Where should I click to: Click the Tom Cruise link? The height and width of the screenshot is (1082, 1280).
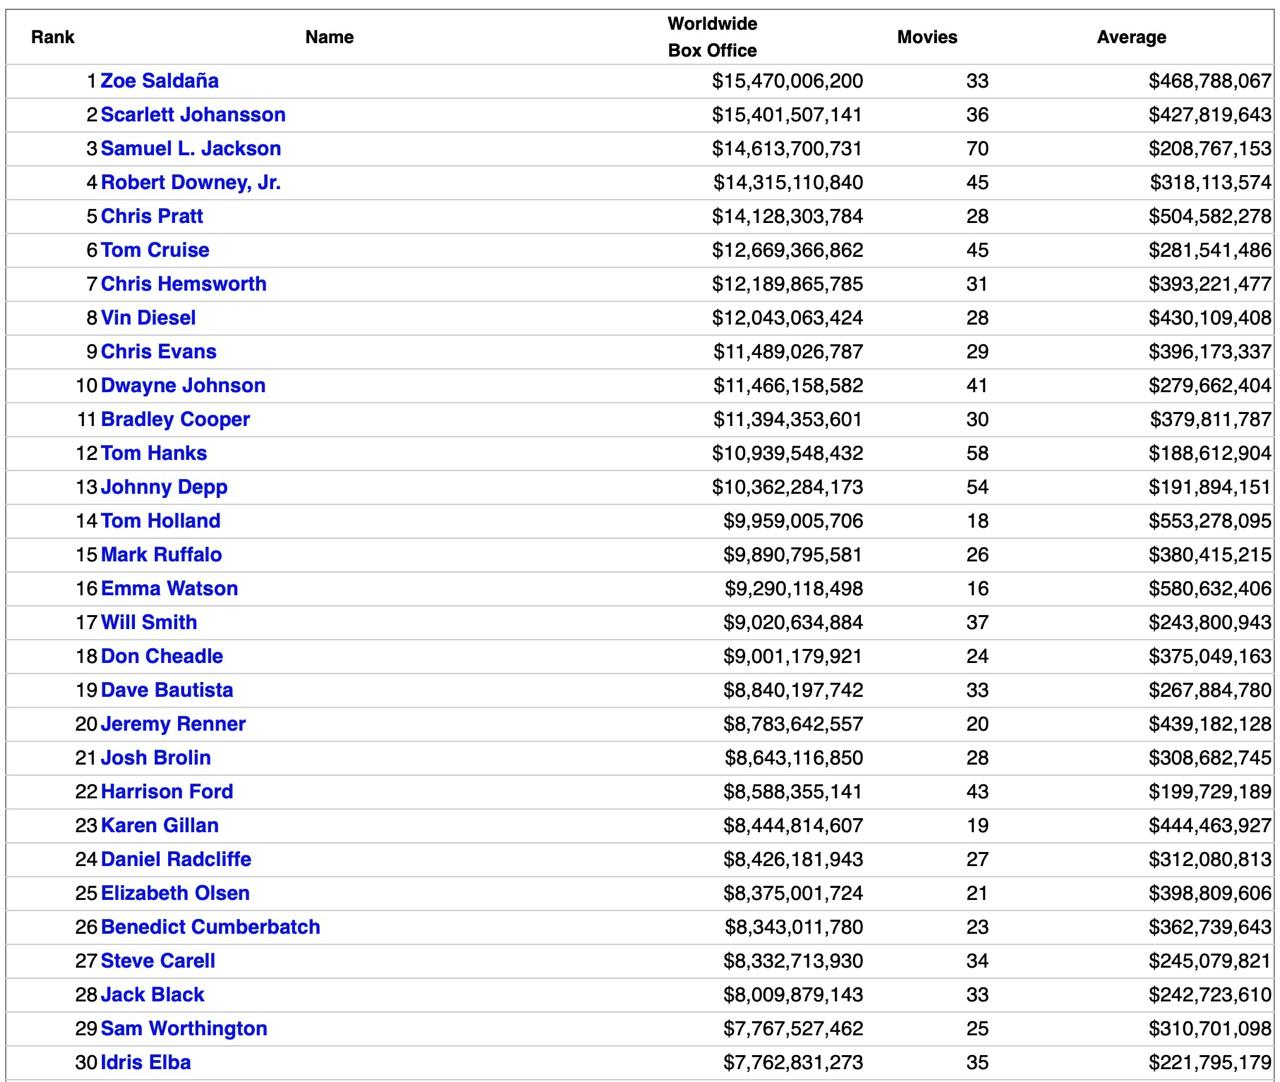click(155, 250)
